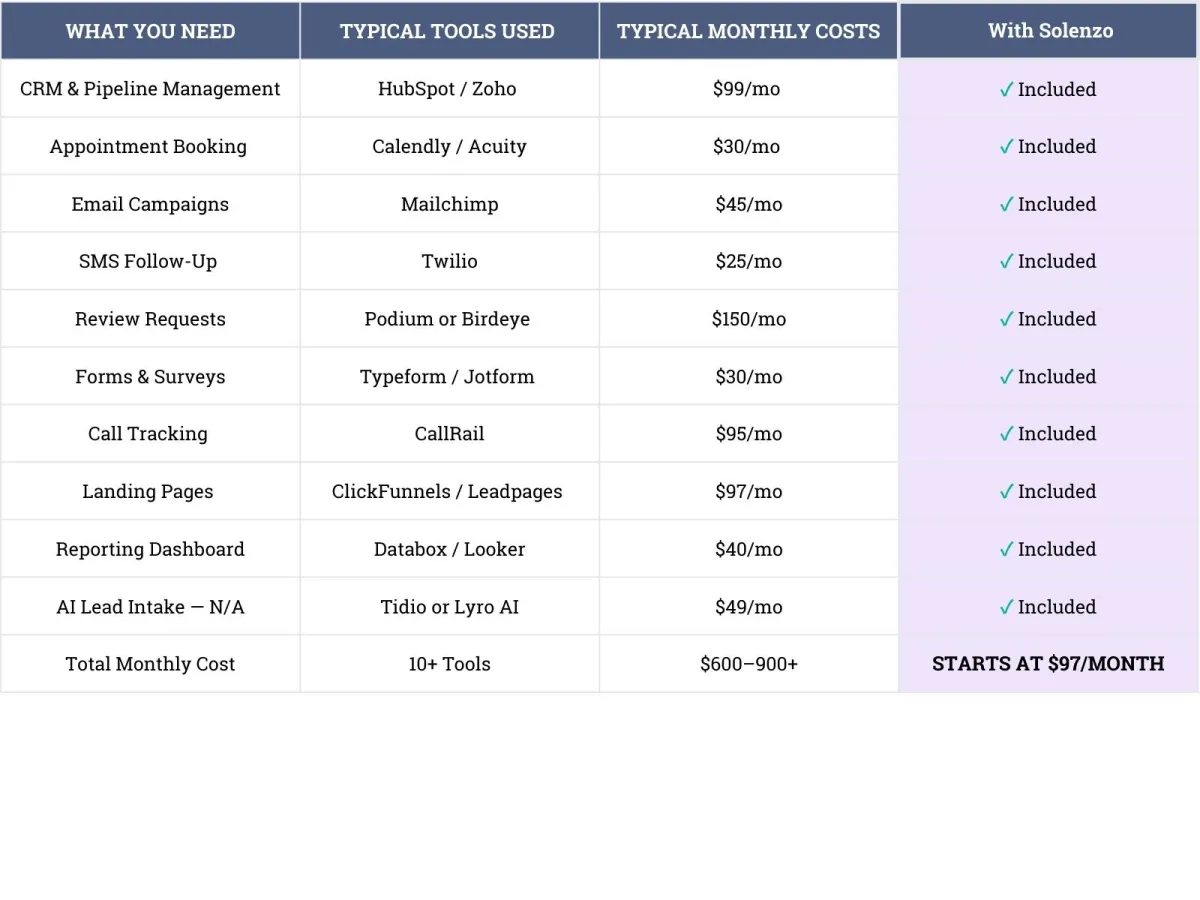1200x900 pixels.
Task: Click the $97/mo price
Action: (x=748, y=491)
